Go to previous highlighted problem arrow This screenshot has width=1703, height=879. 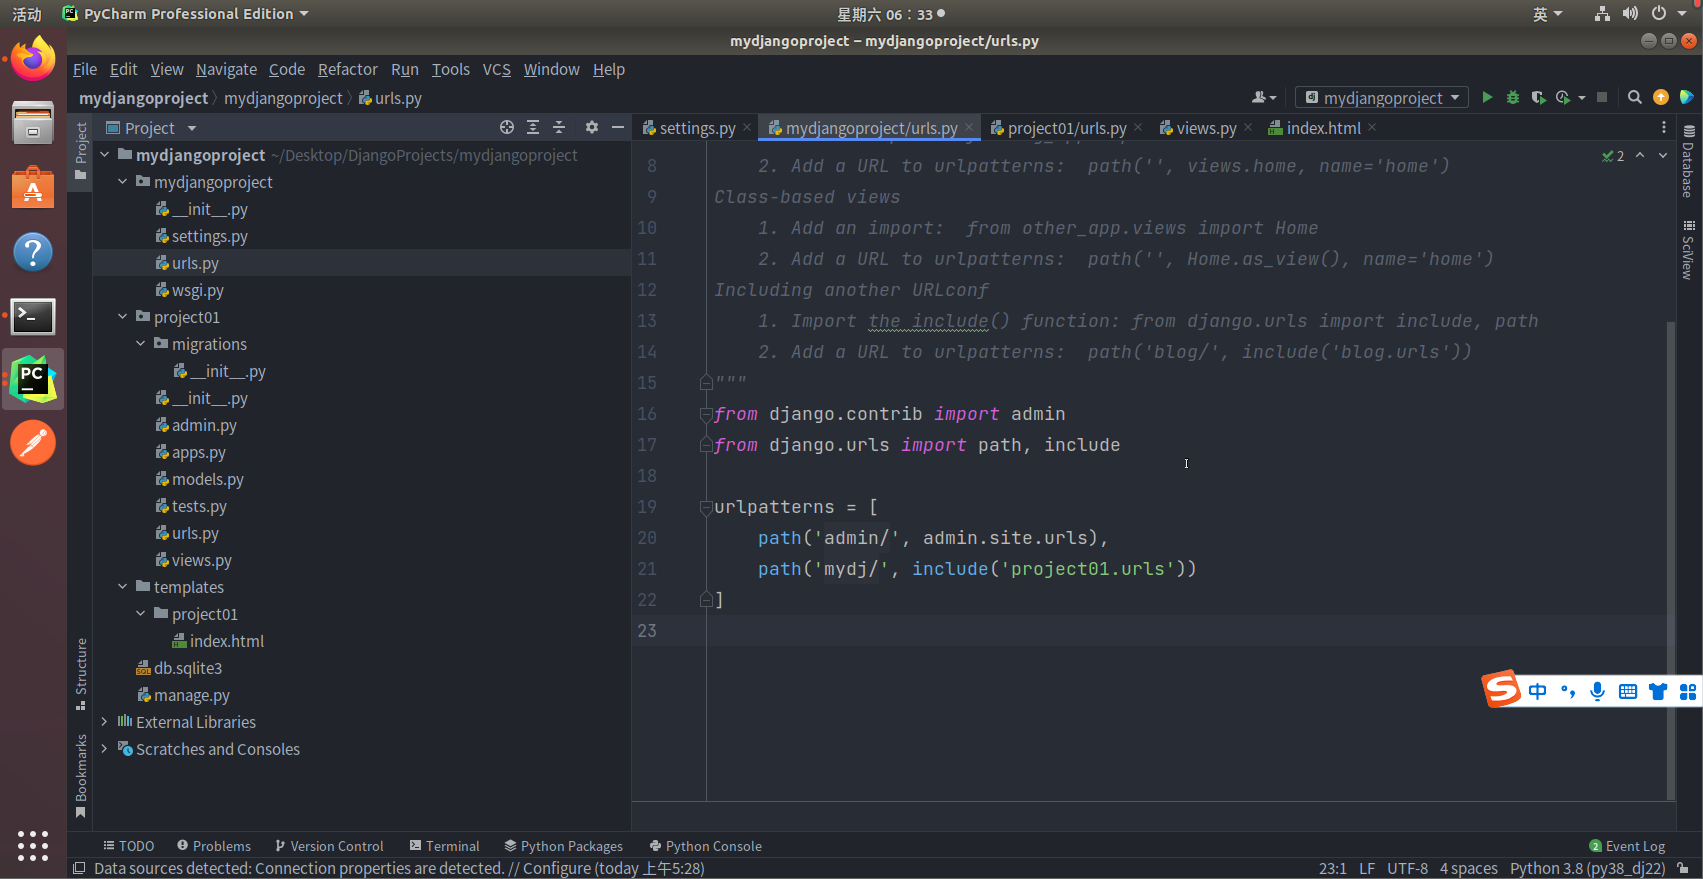(1640, 155)
